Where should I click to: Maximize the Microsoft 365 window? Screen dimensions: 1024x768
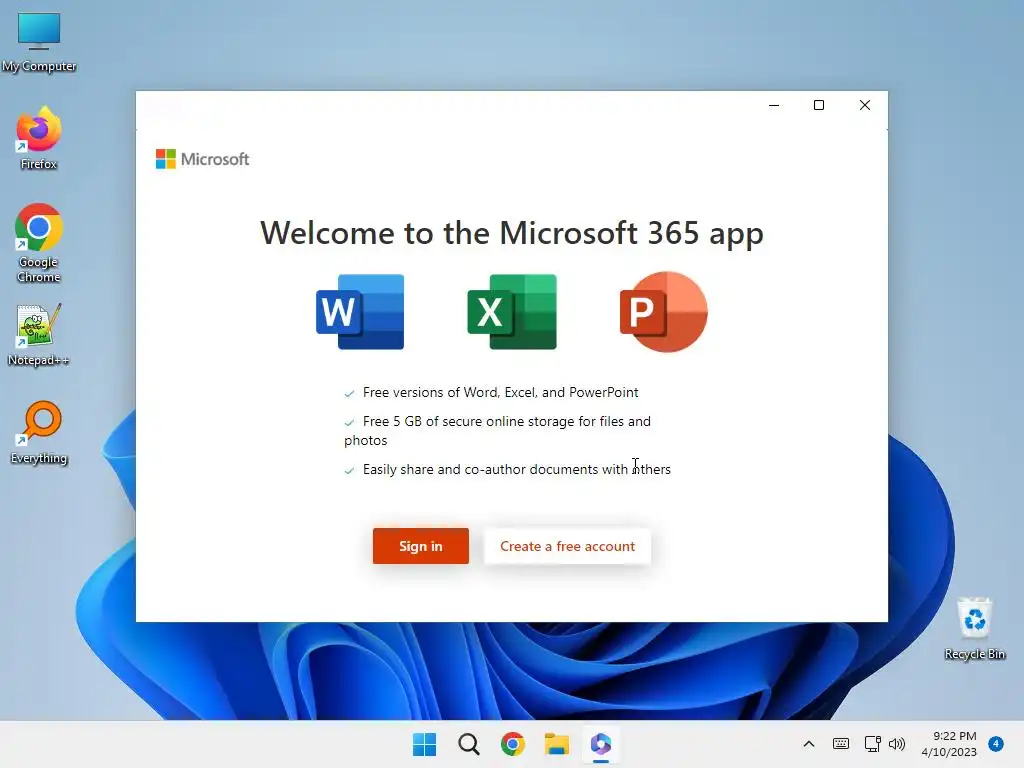(819, 105)
